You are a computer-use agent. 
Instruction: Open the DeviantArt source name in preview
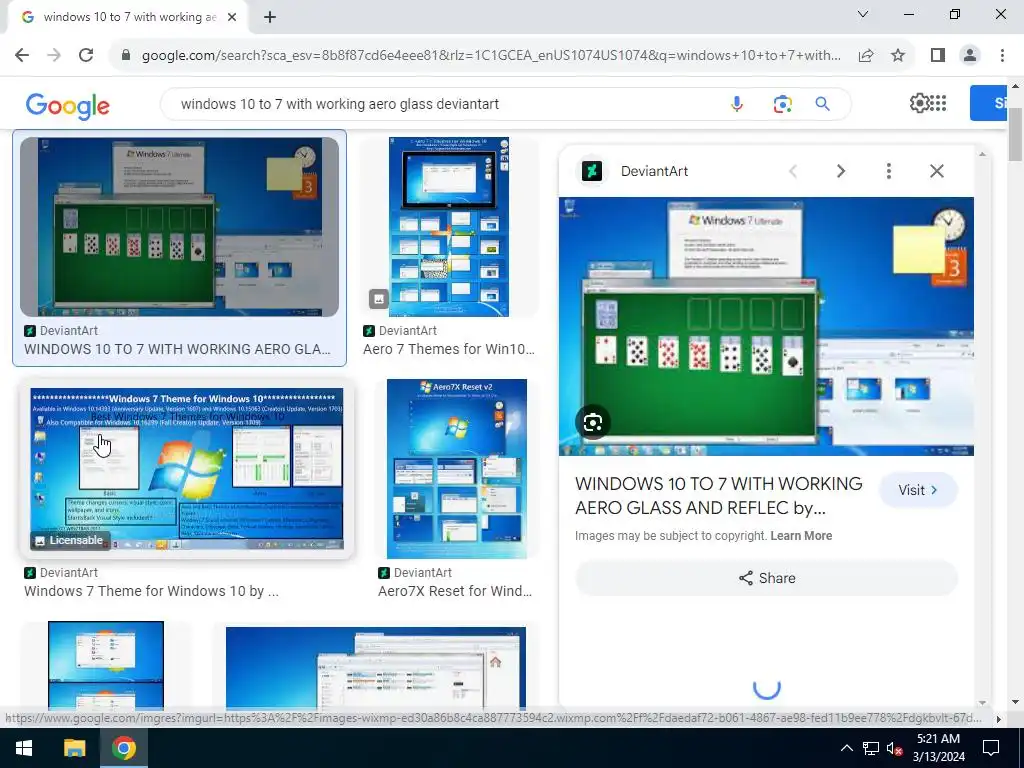click(x=654, y=171)
